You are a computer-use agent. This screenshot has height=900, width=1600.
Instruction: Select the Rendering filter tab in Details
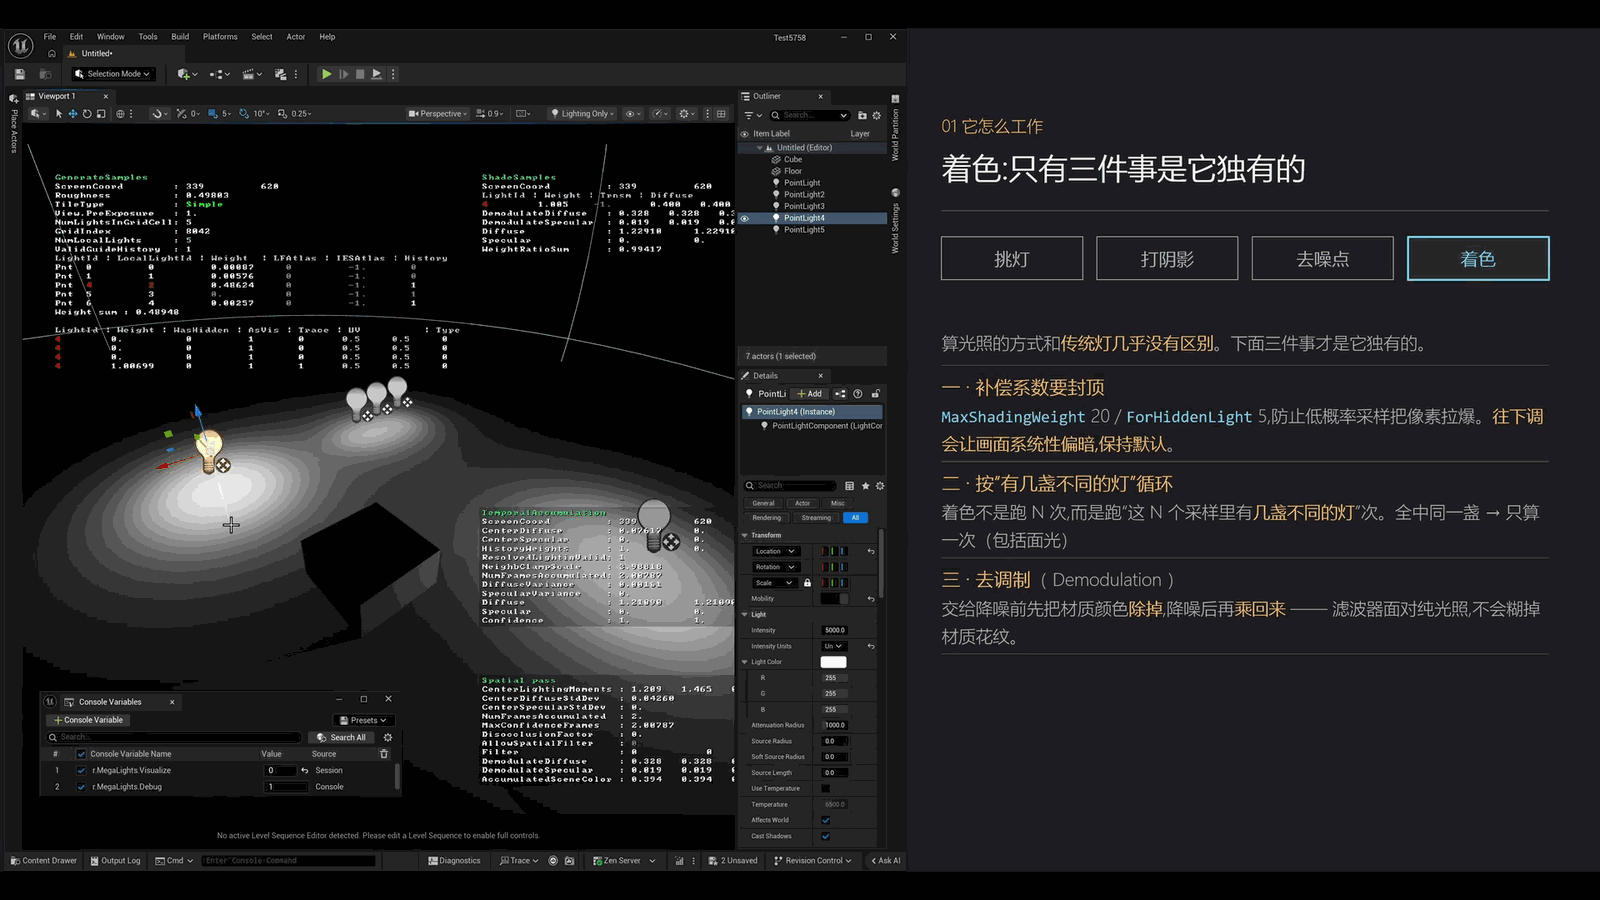click(767, 518)
